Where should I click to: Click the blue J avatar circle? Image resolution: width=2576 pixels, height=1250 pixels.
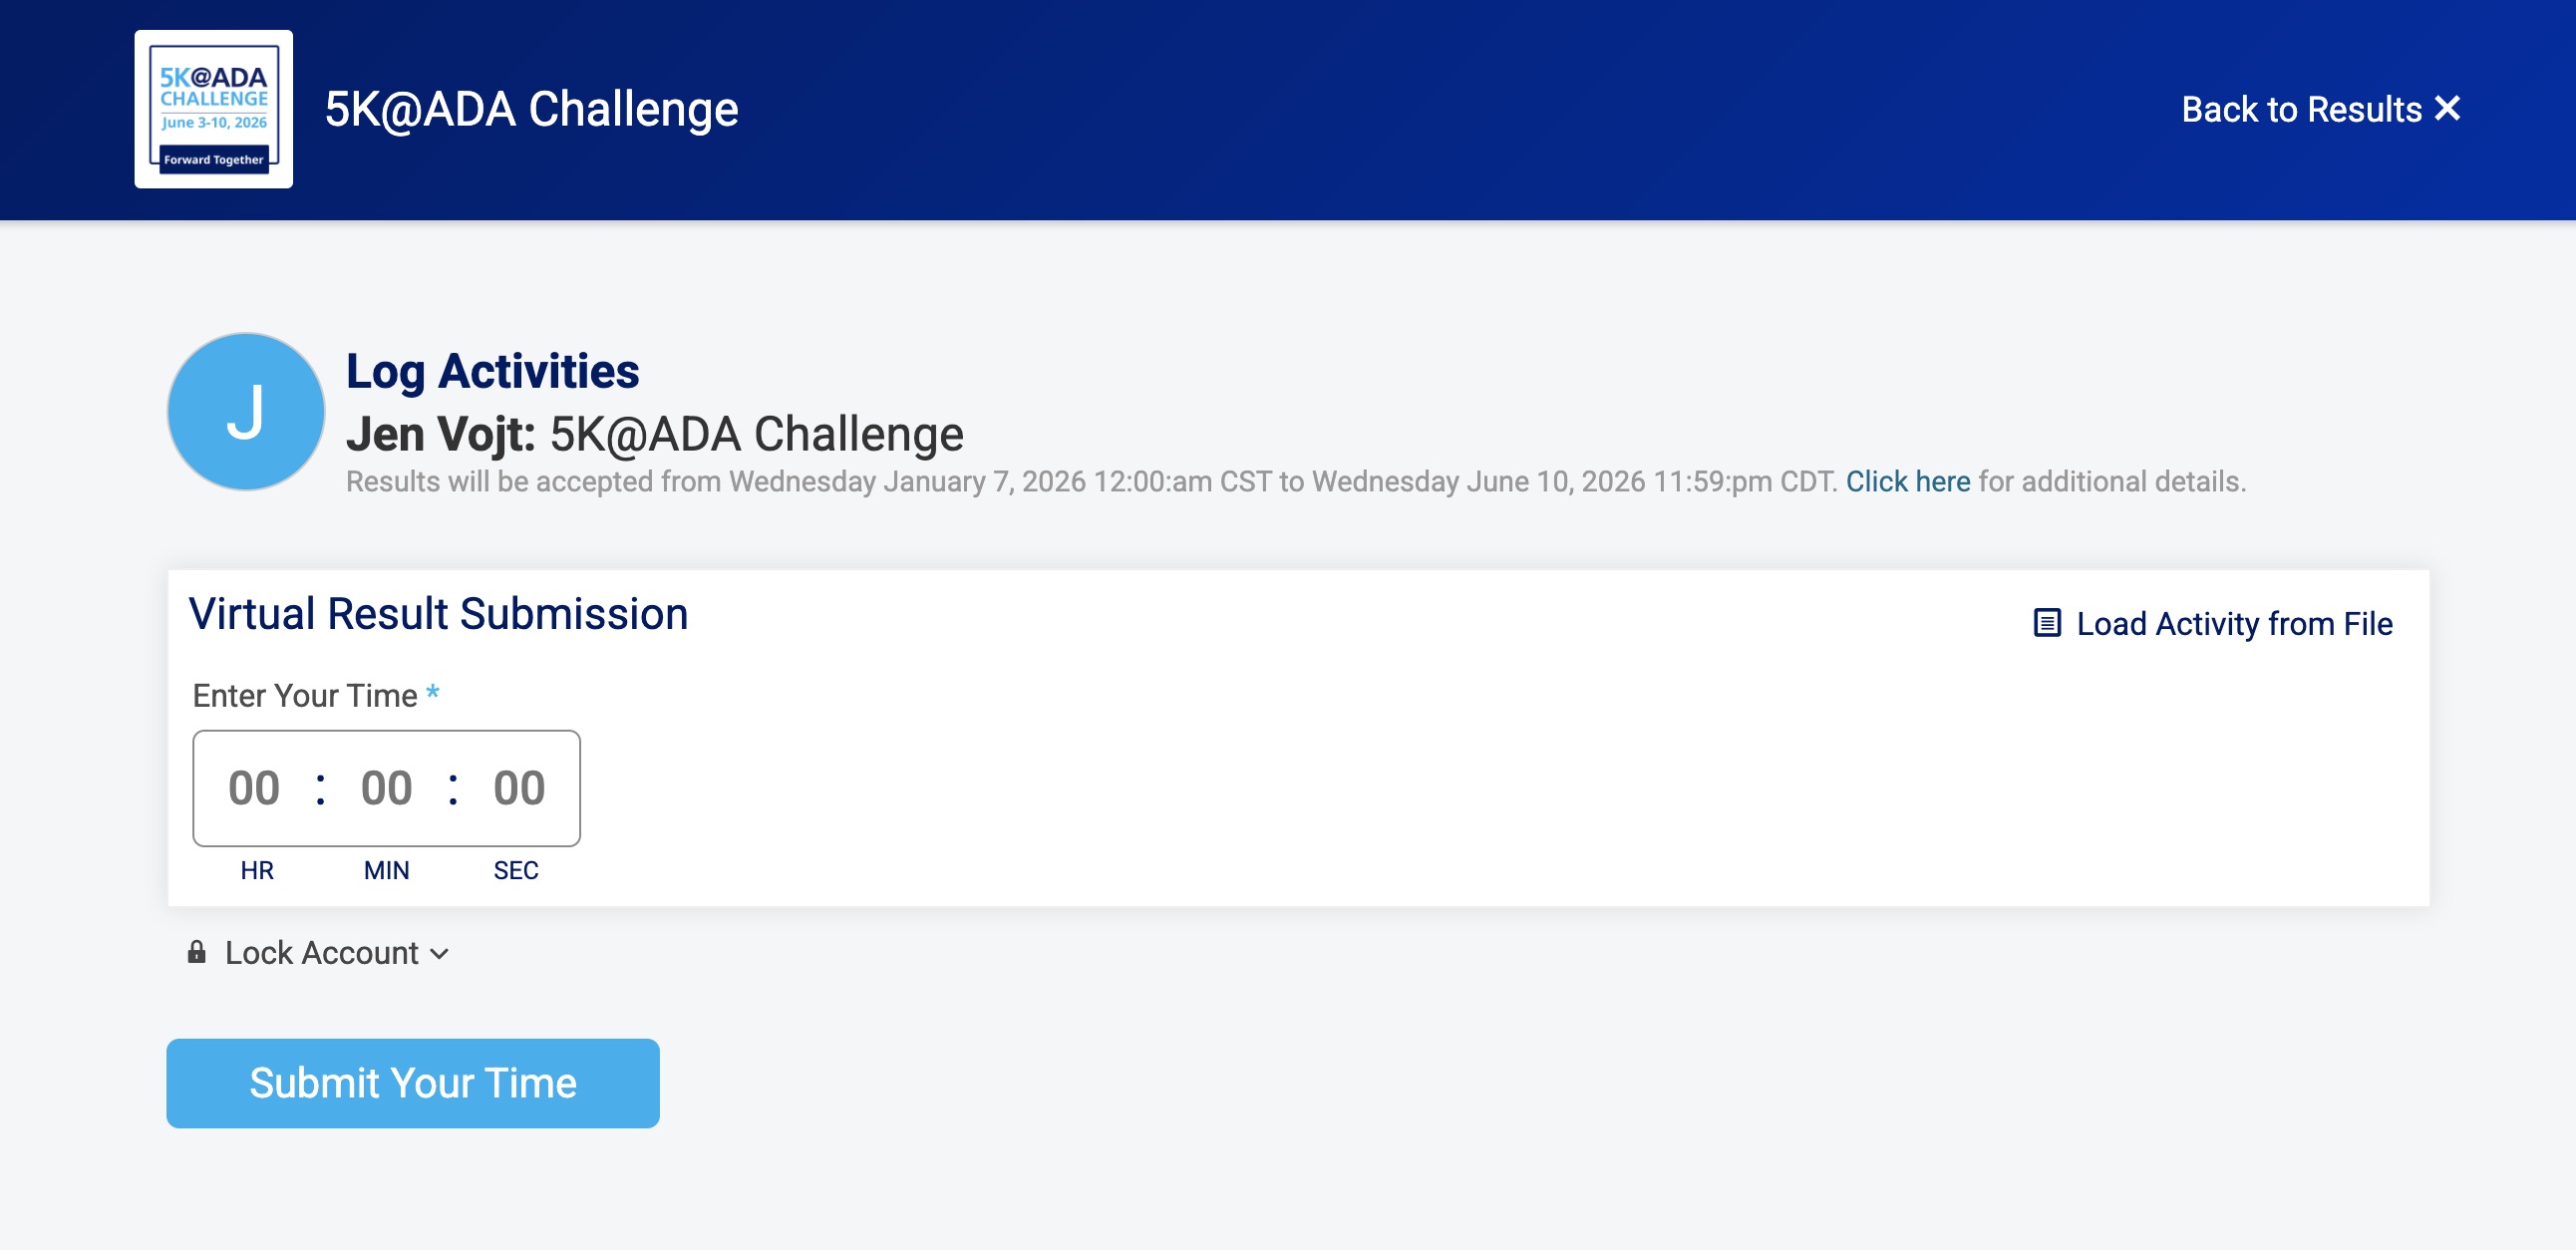click(x=245, y=412)
